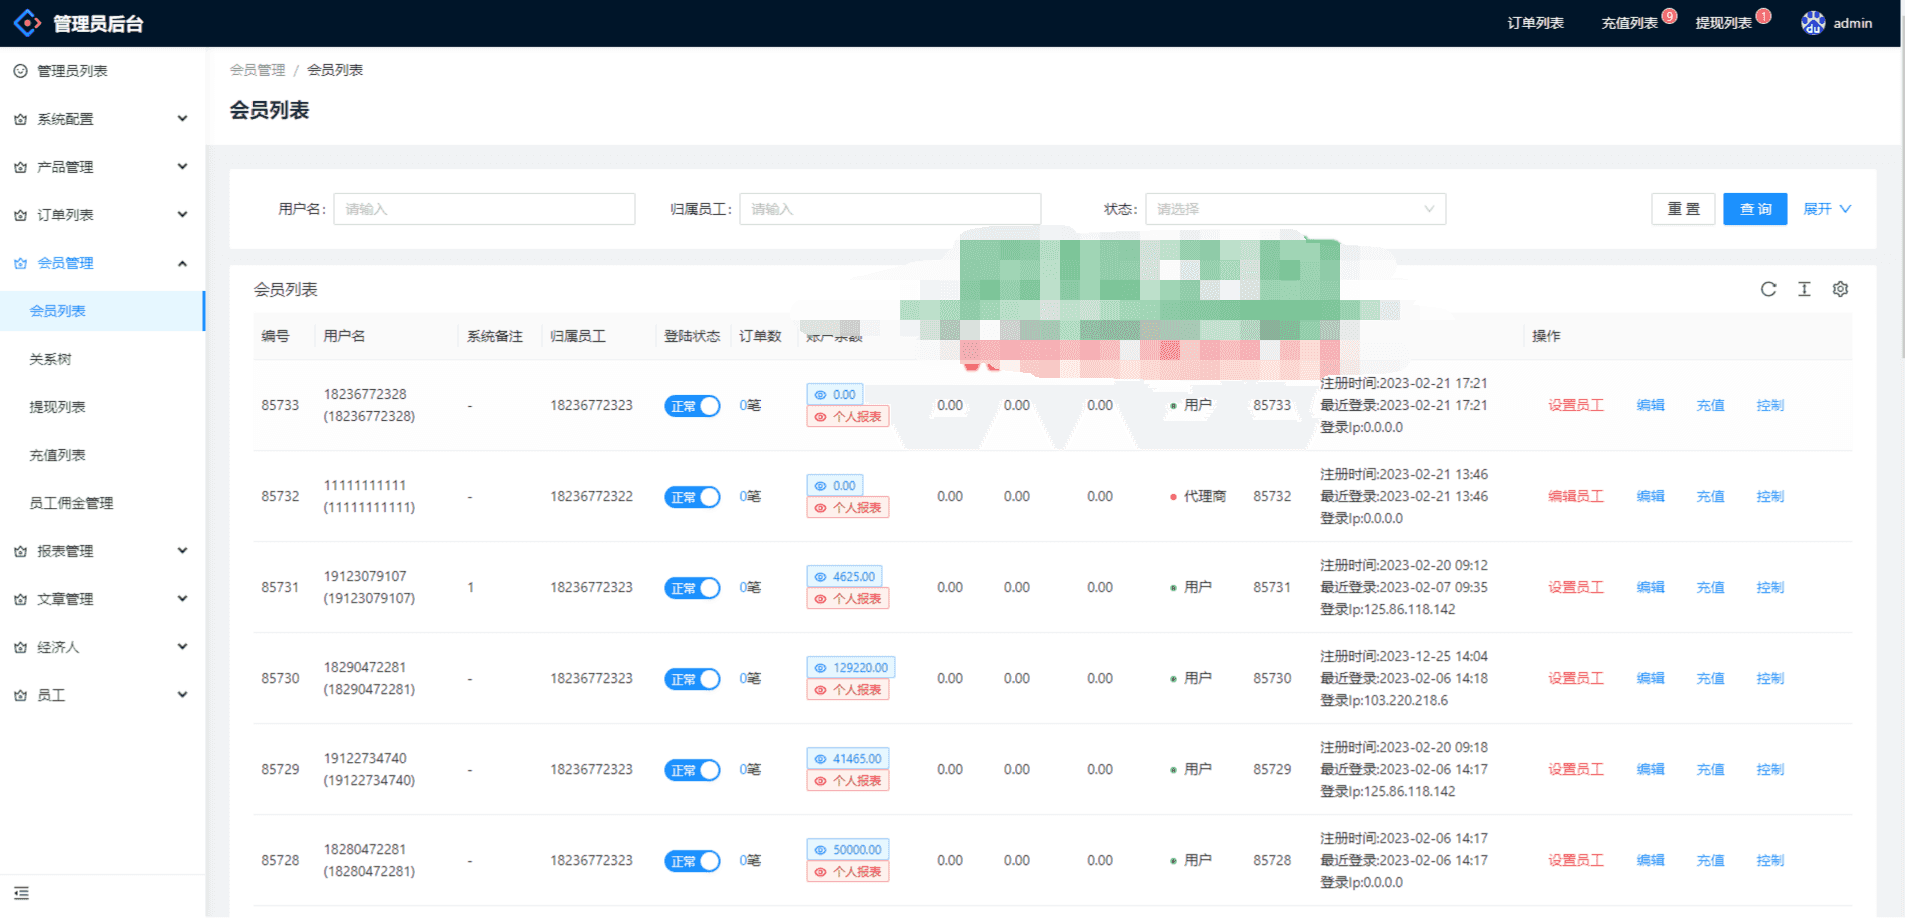
Task: Select 关系树 in the sidebar menu
Action: pyautogui.click(x=51, y=359)
